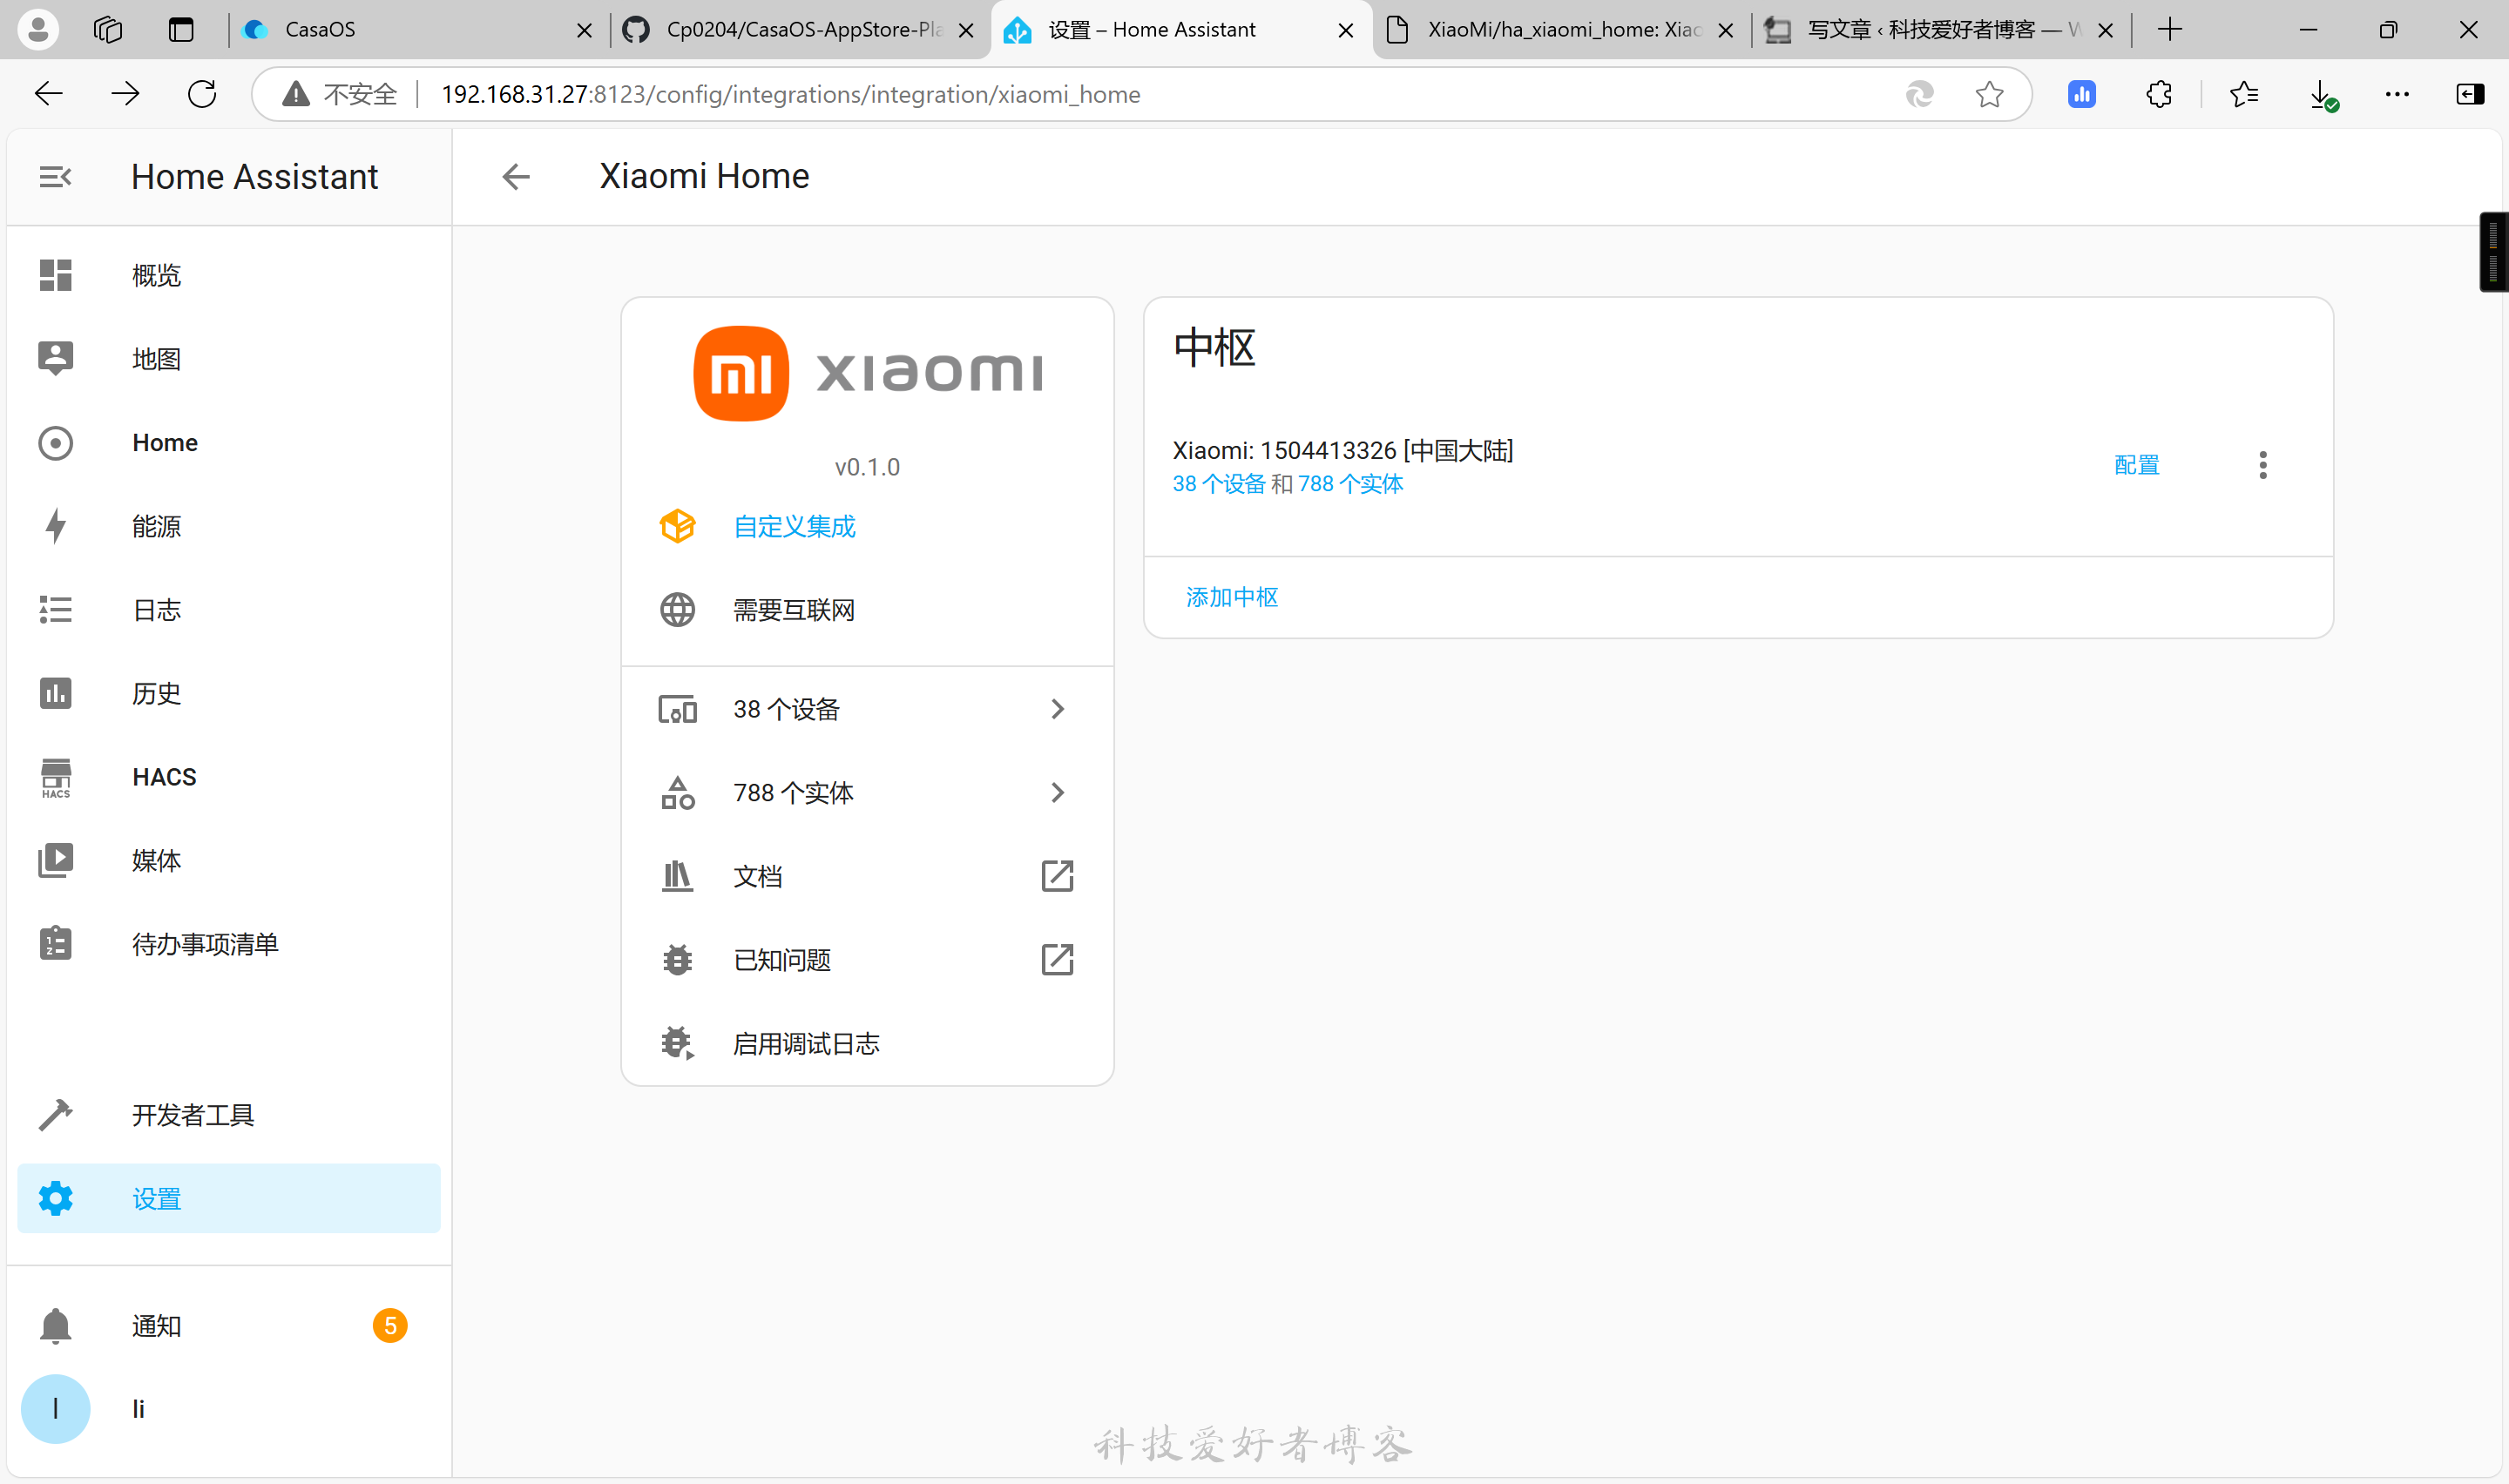The image size is (2509, 1484).
Task: Switch to the XiaoMi/ha_xiaomi_home tab
Action: (x=1560, y=30)
